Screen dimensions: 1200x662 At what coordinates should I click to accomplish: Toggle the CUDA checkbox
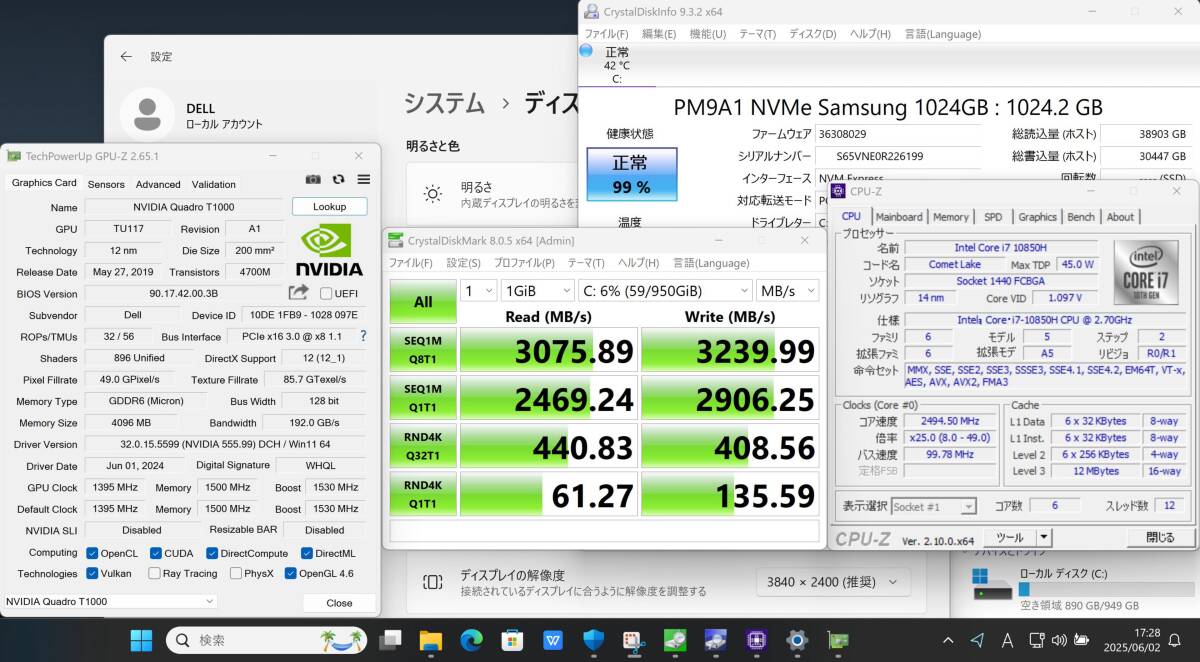pyautogui.click(x=156, y=553)
